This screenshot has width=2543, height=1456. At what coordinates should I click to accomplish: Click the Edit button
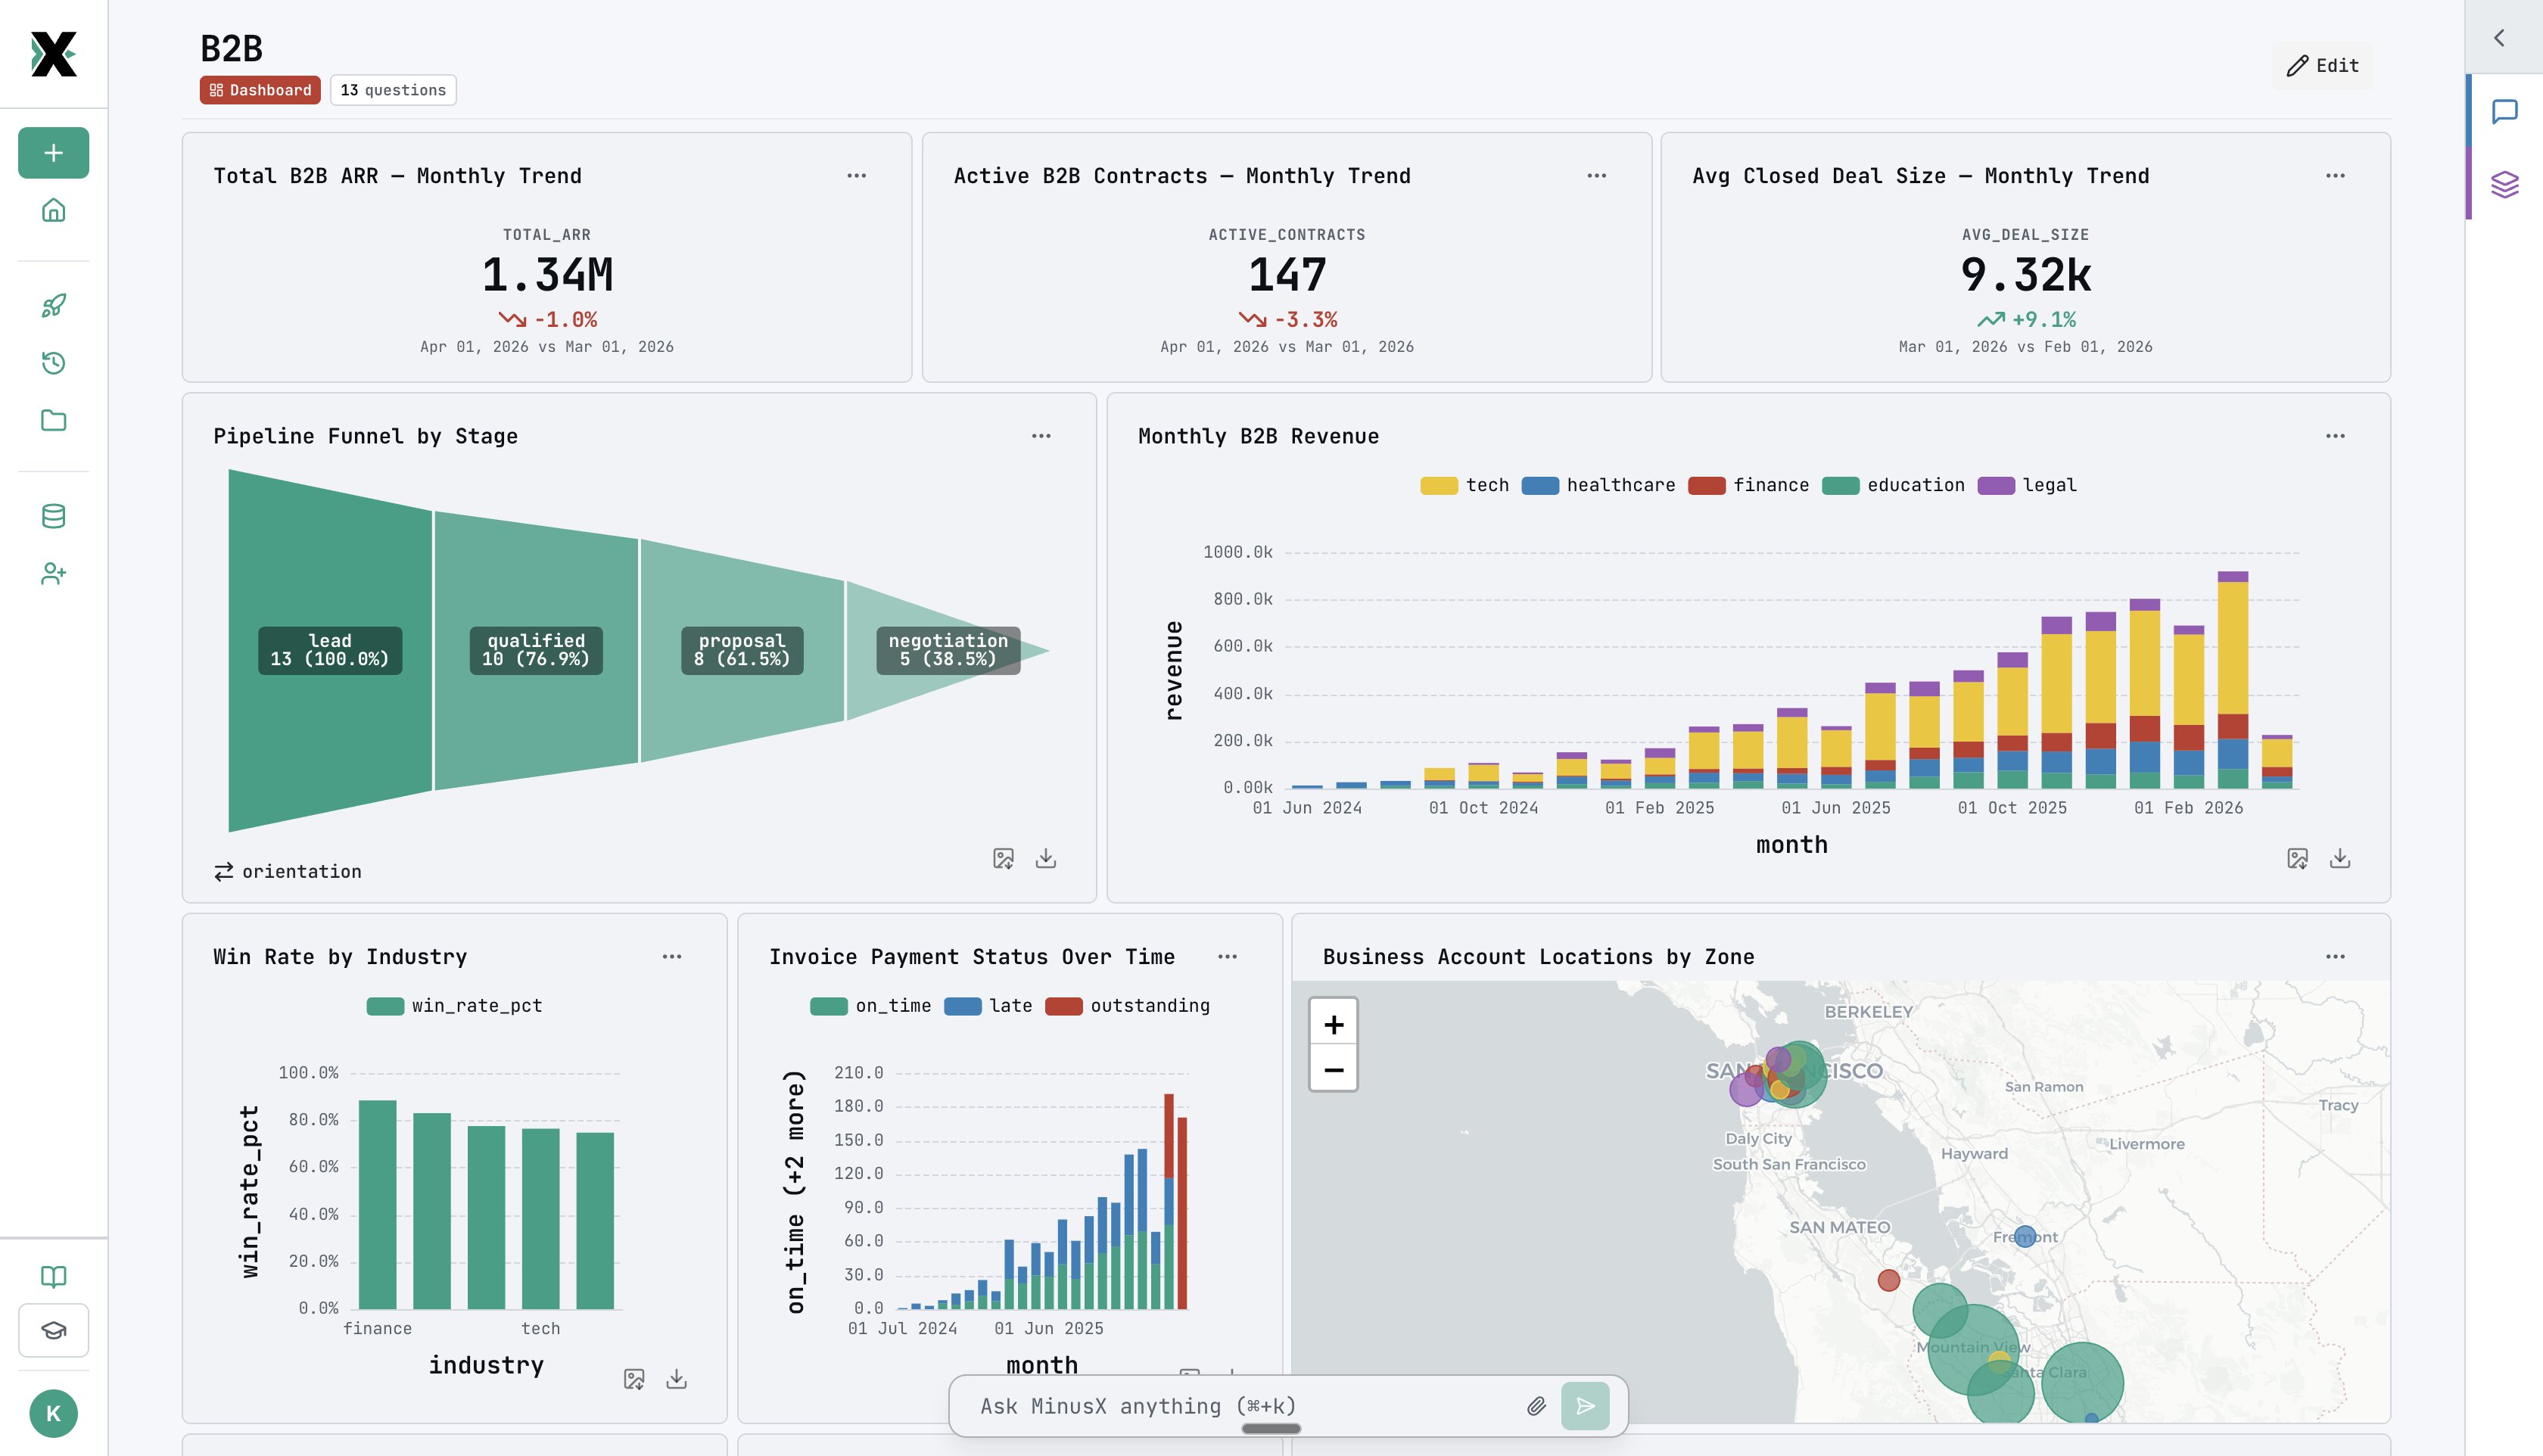(x=2322, y=66)
